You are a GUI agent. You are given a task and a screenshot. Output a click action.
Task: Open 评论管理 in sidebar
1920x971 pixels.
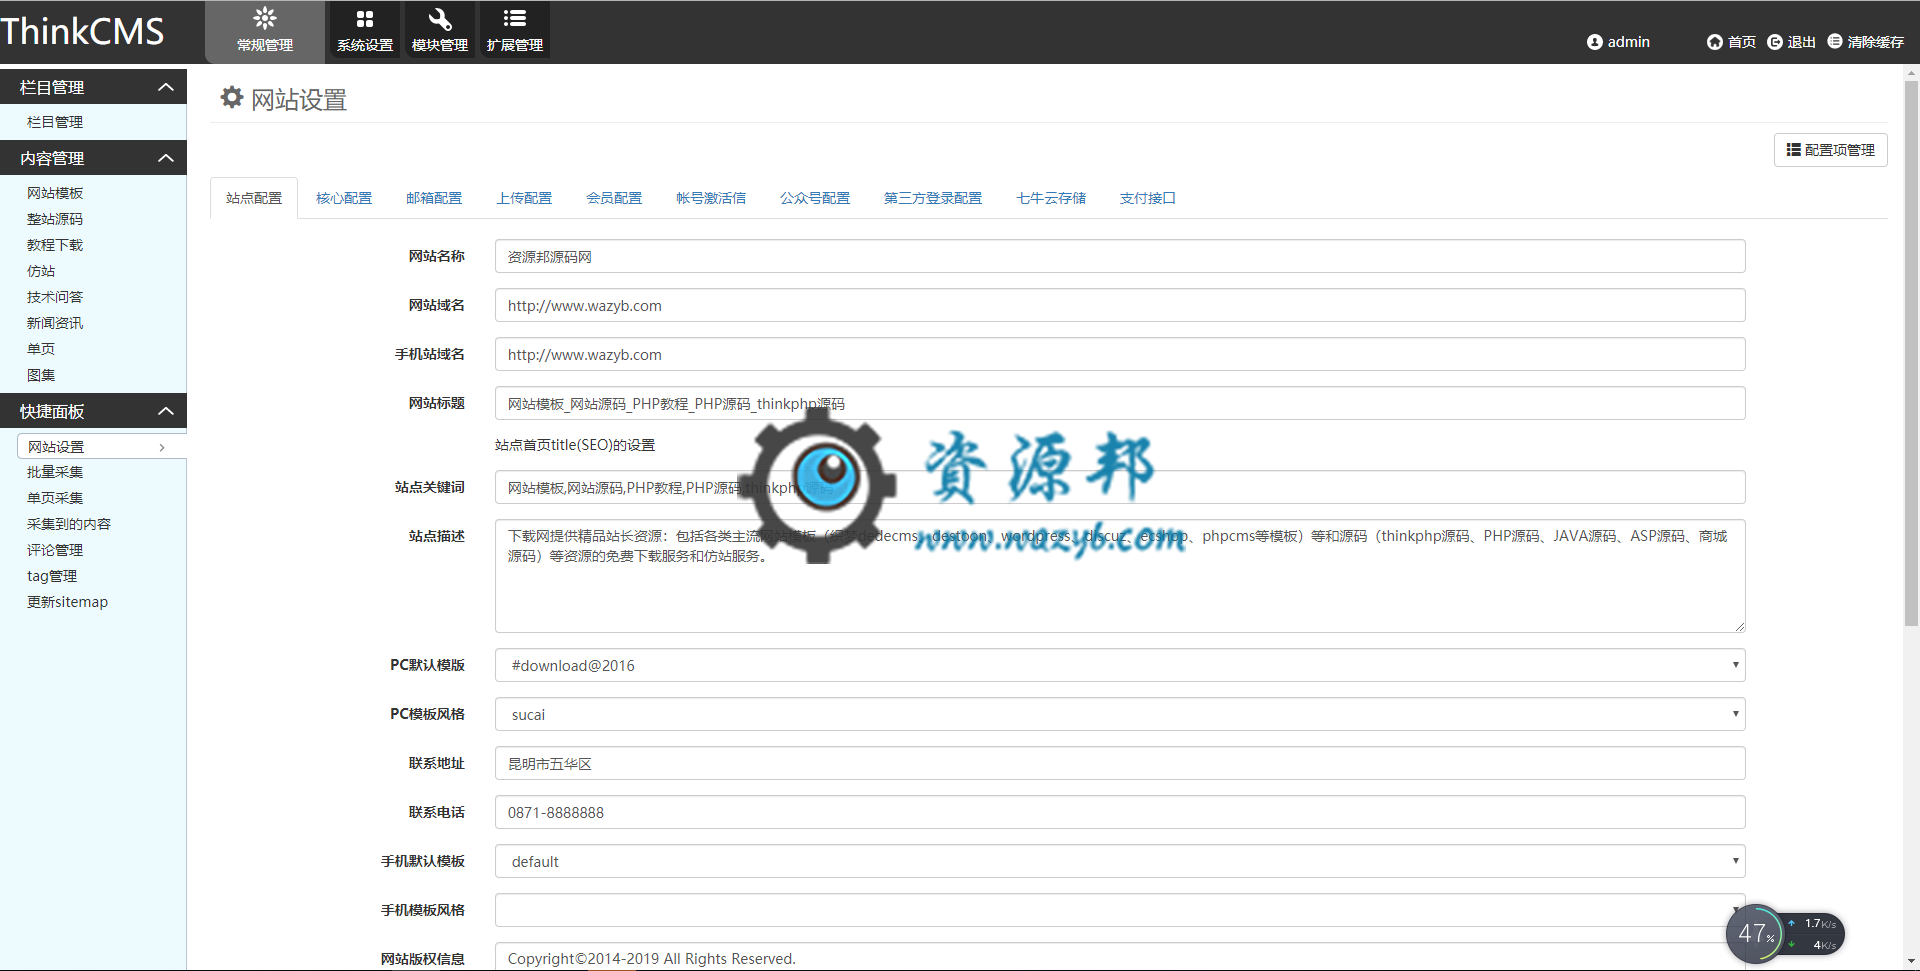(x=55, y=550)
